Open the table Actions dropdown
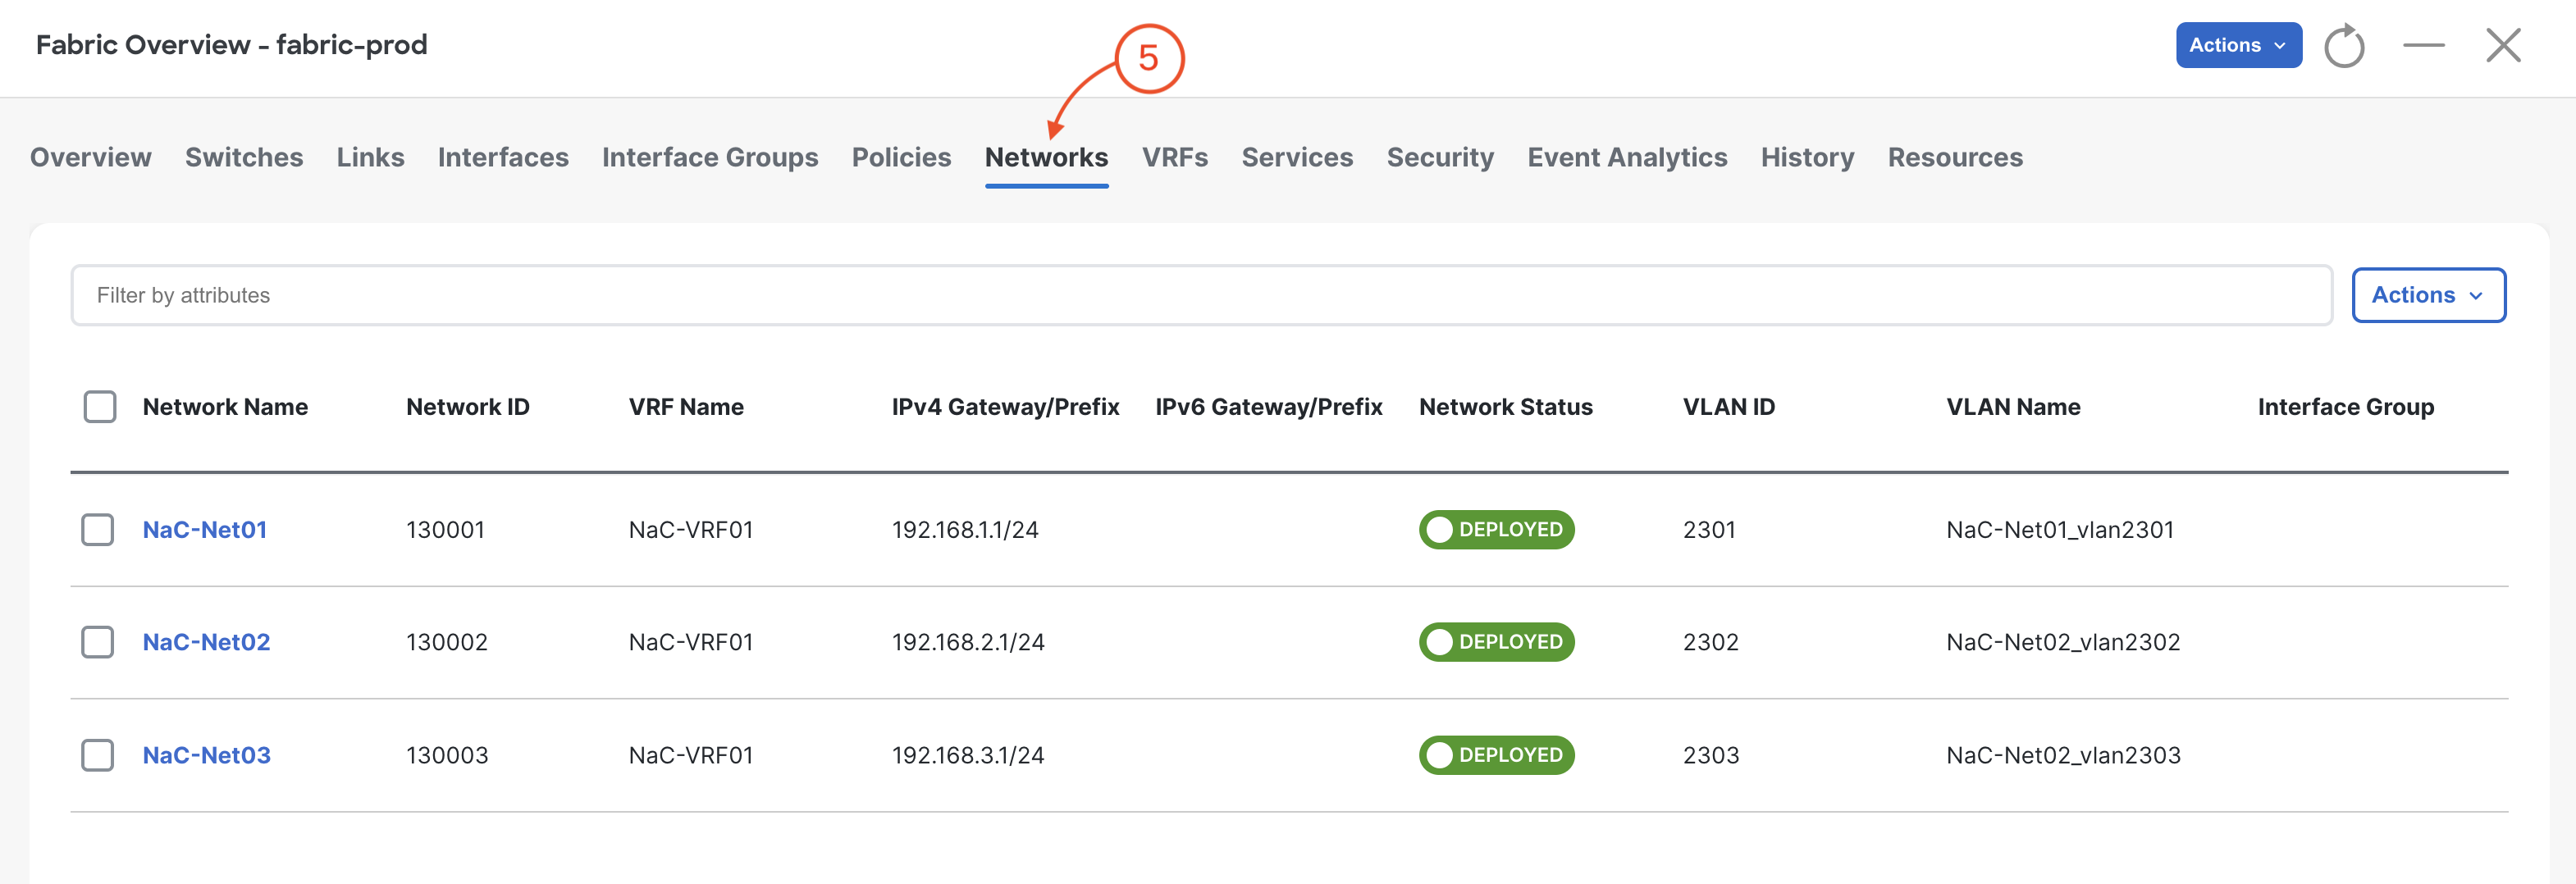The height and width of the screenshot is (884, 2576). pyautogui.click(x=2428, y=295)
